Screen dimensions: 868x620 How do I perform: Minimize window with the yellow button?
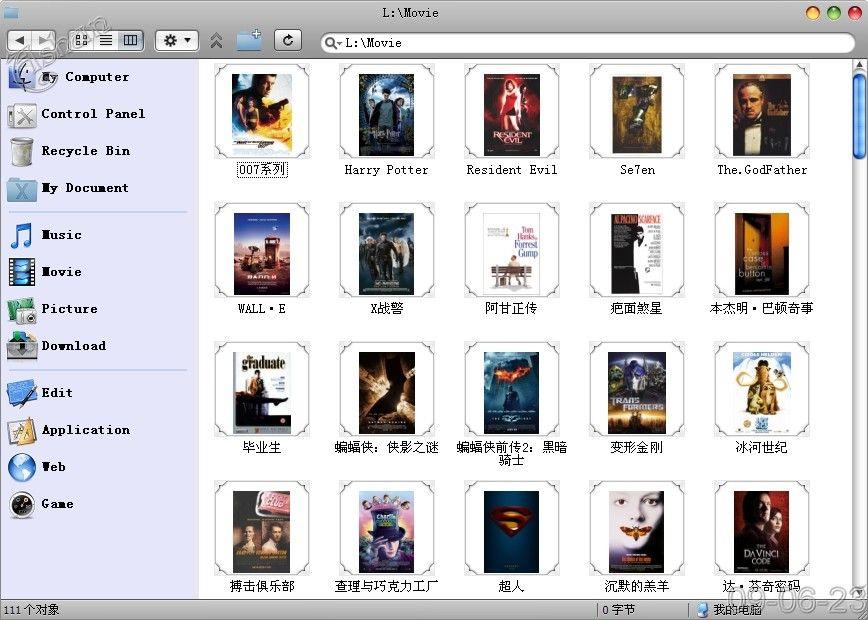[x=813, y=13]
